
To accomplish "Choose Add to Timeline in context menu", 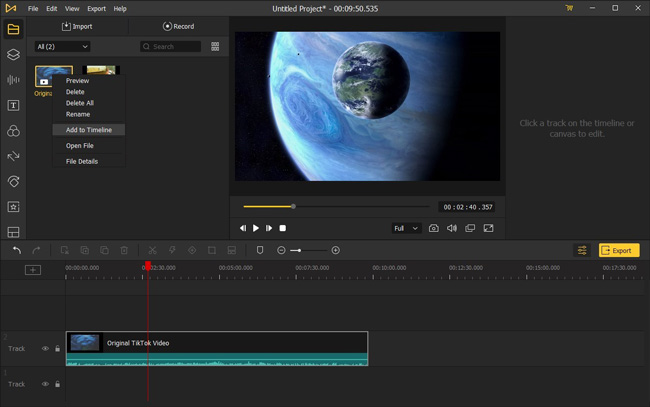I will point(89,130).
